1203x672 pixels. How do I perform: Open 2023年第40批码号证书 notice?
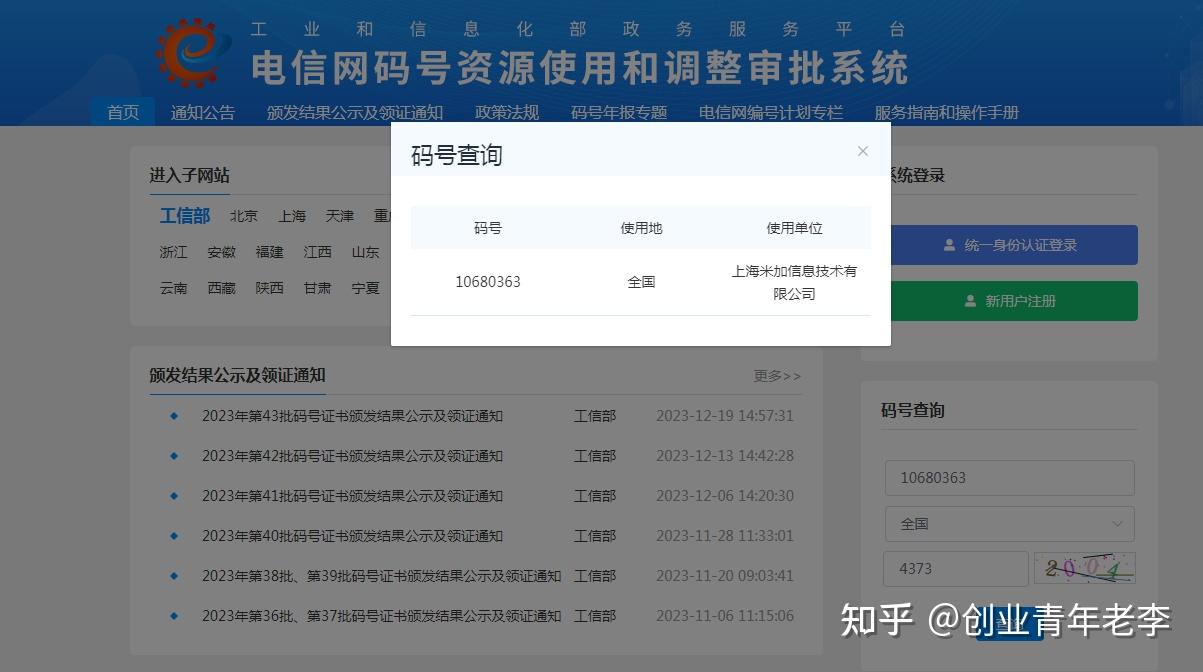click(x=352, y=536)
